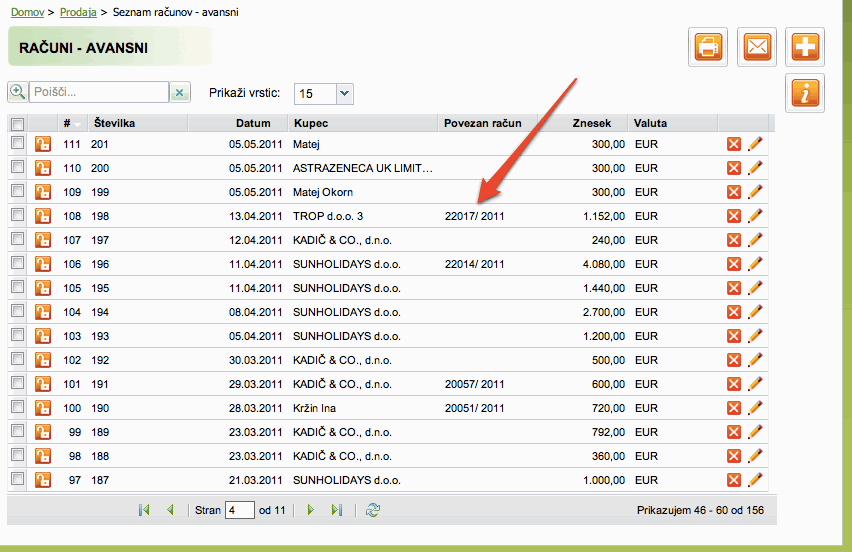Screen dimensions: 852x552
Task: Click the magnifier search icon
Action: [x=17, y=92]
